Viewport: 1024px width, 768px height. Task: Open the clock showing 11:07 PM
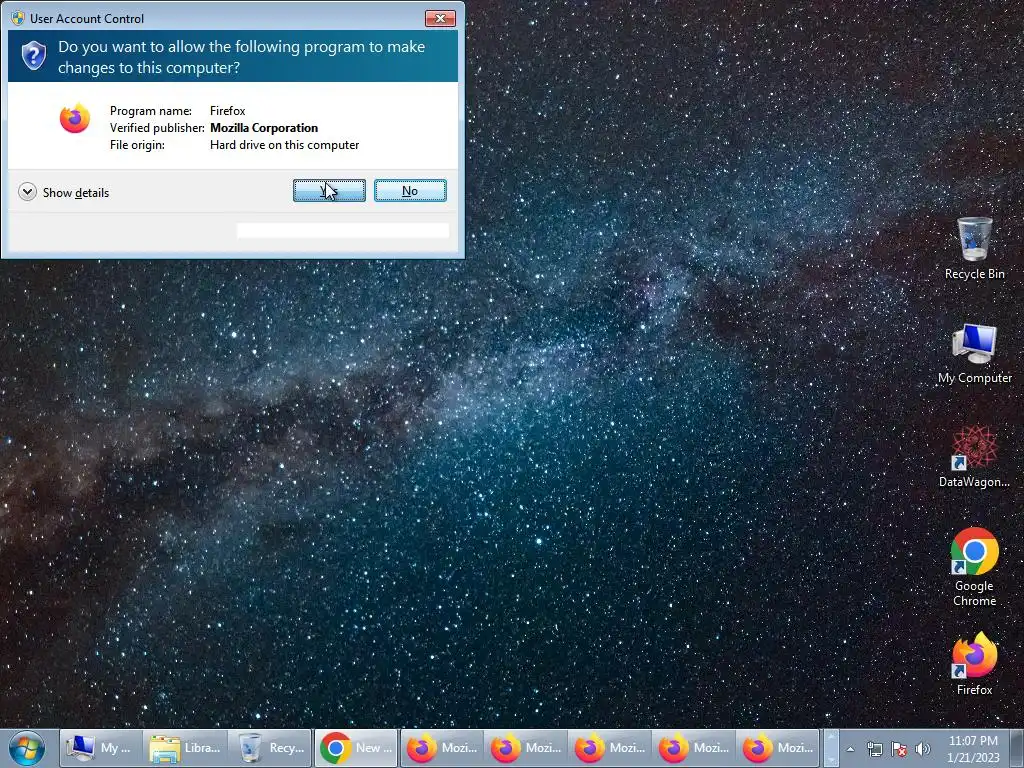(x=973, y=748)
